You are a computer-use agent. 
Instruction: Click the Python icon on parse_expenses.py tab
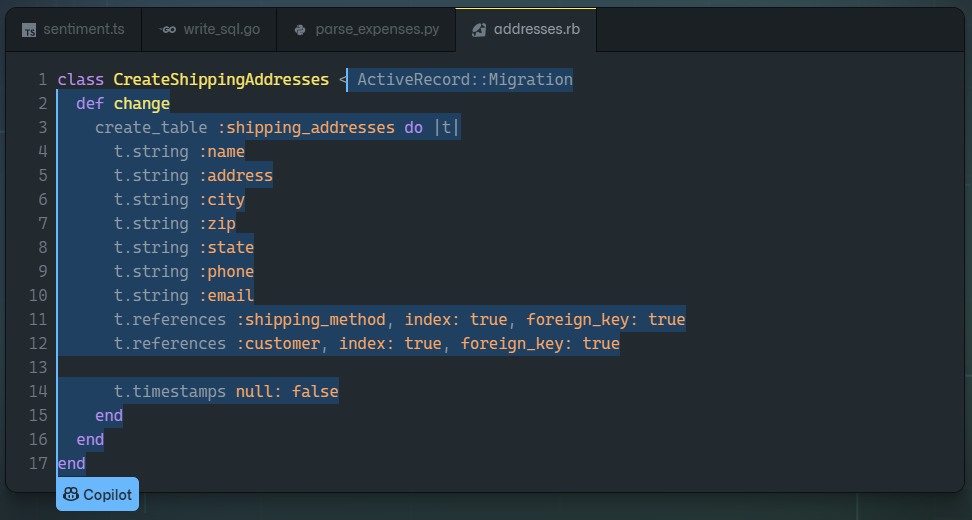tap(300, 30)
